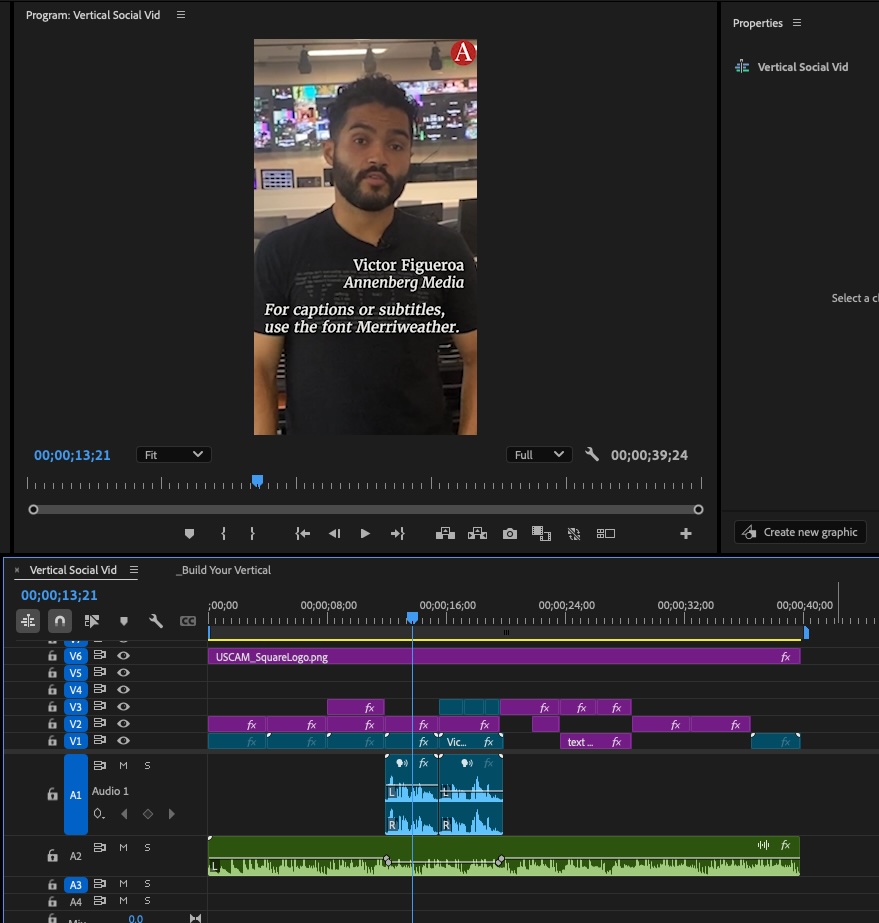Image resolution: width=879 pixels, height=923 pixels.
Task: Click the multi-camera view button
Action: [606, 534]
